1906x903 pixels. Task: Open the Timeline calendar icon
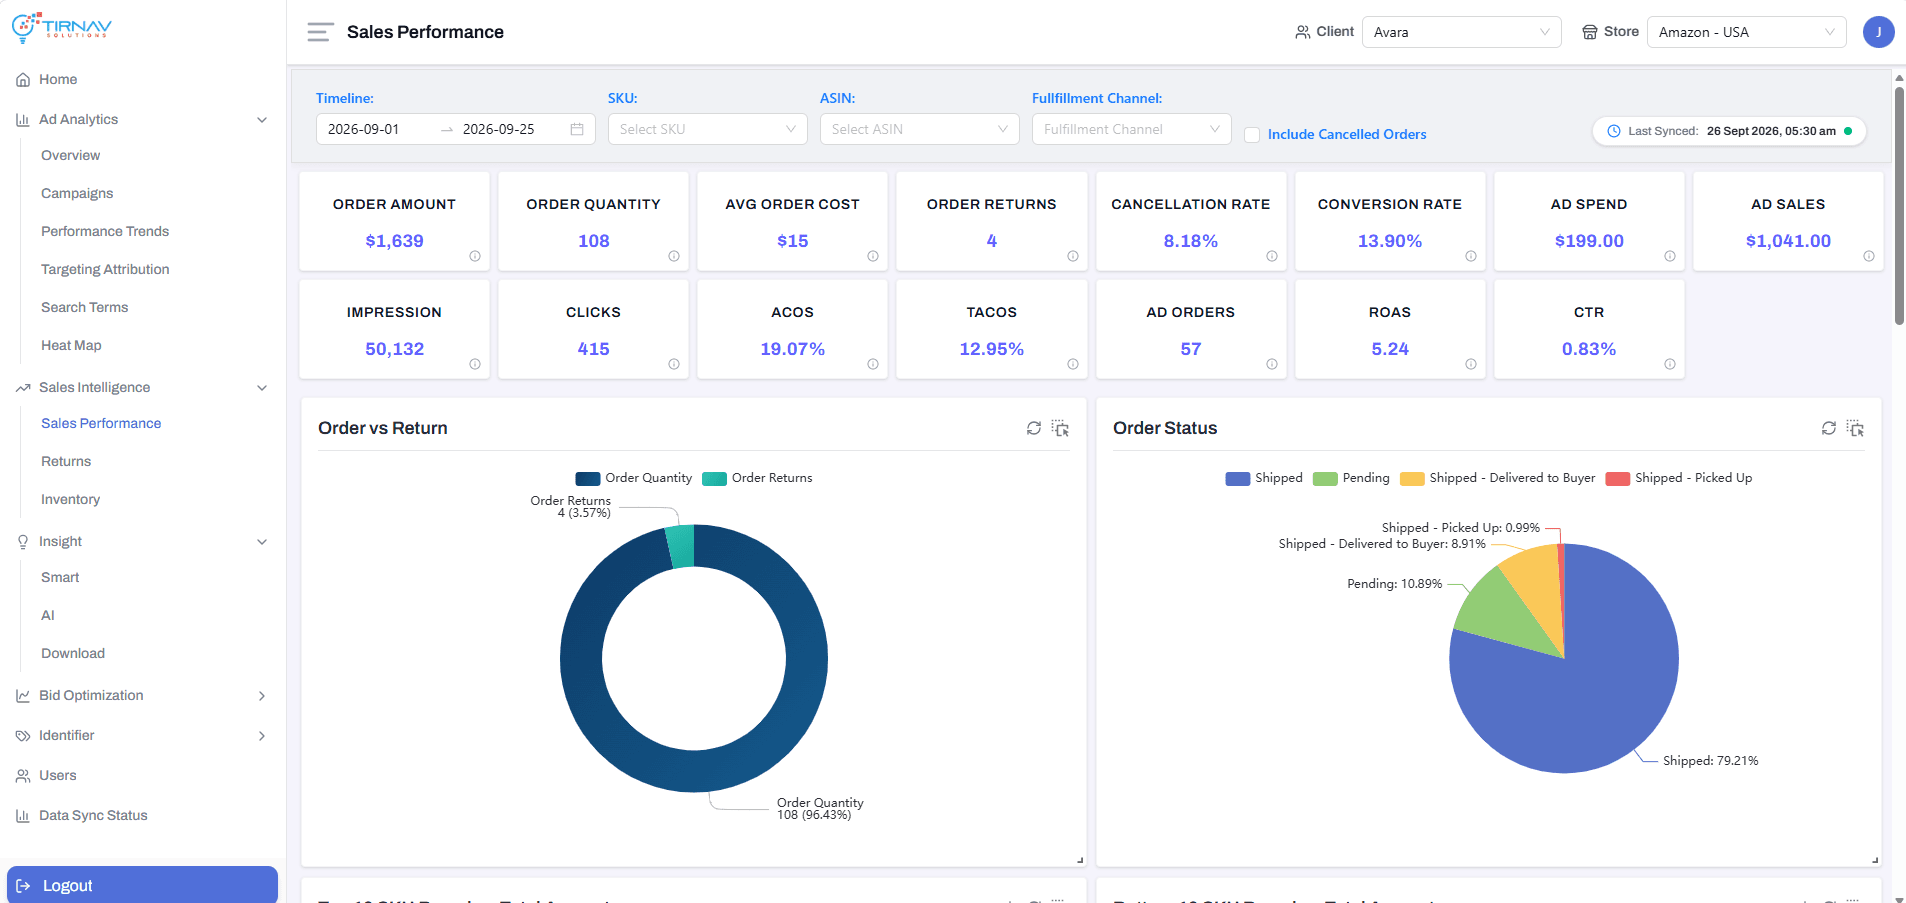pos(577,129)
